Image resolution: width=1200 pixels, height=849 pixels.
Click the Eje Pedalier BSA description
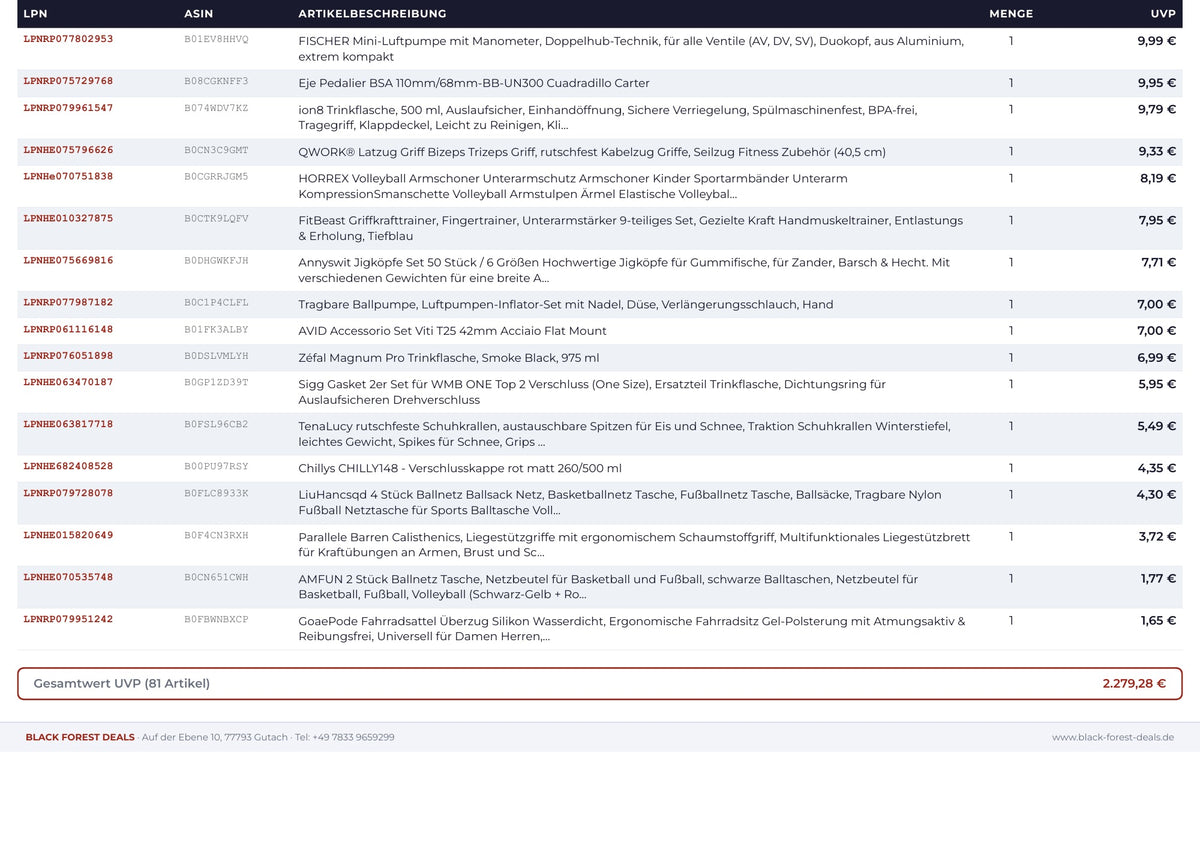(474, 83)
